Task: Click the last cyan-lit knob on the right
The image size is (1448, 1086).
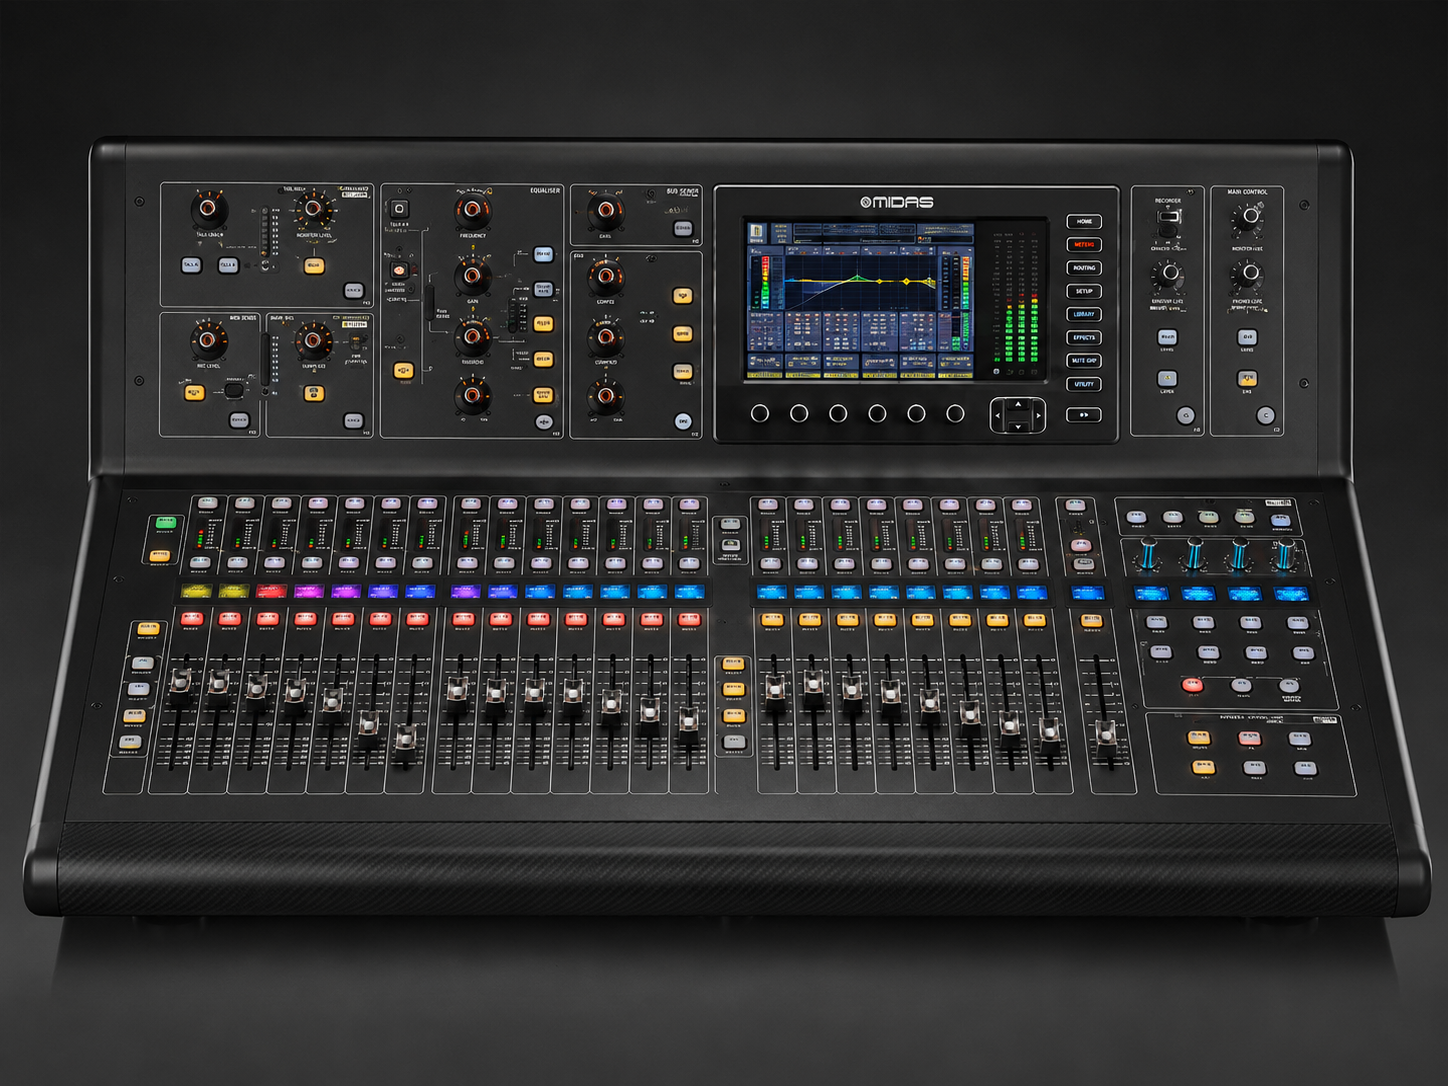Action: pyautogui.click(x=1285, y=553)
